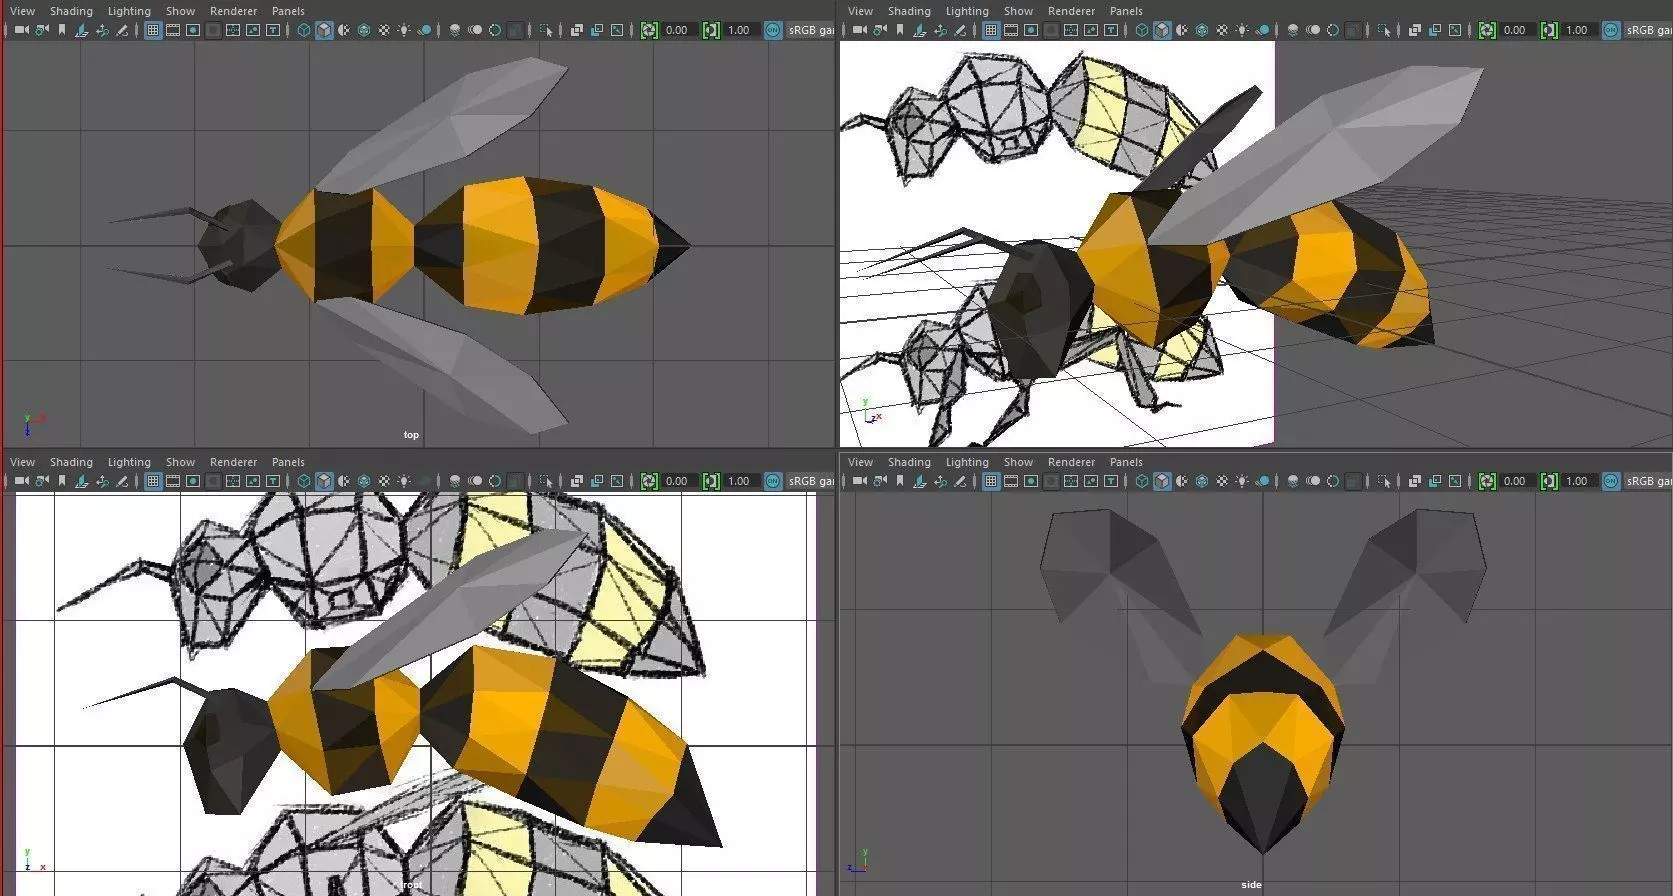
Task: Click Select Camera icon in perspective panel
Action: 859,30
